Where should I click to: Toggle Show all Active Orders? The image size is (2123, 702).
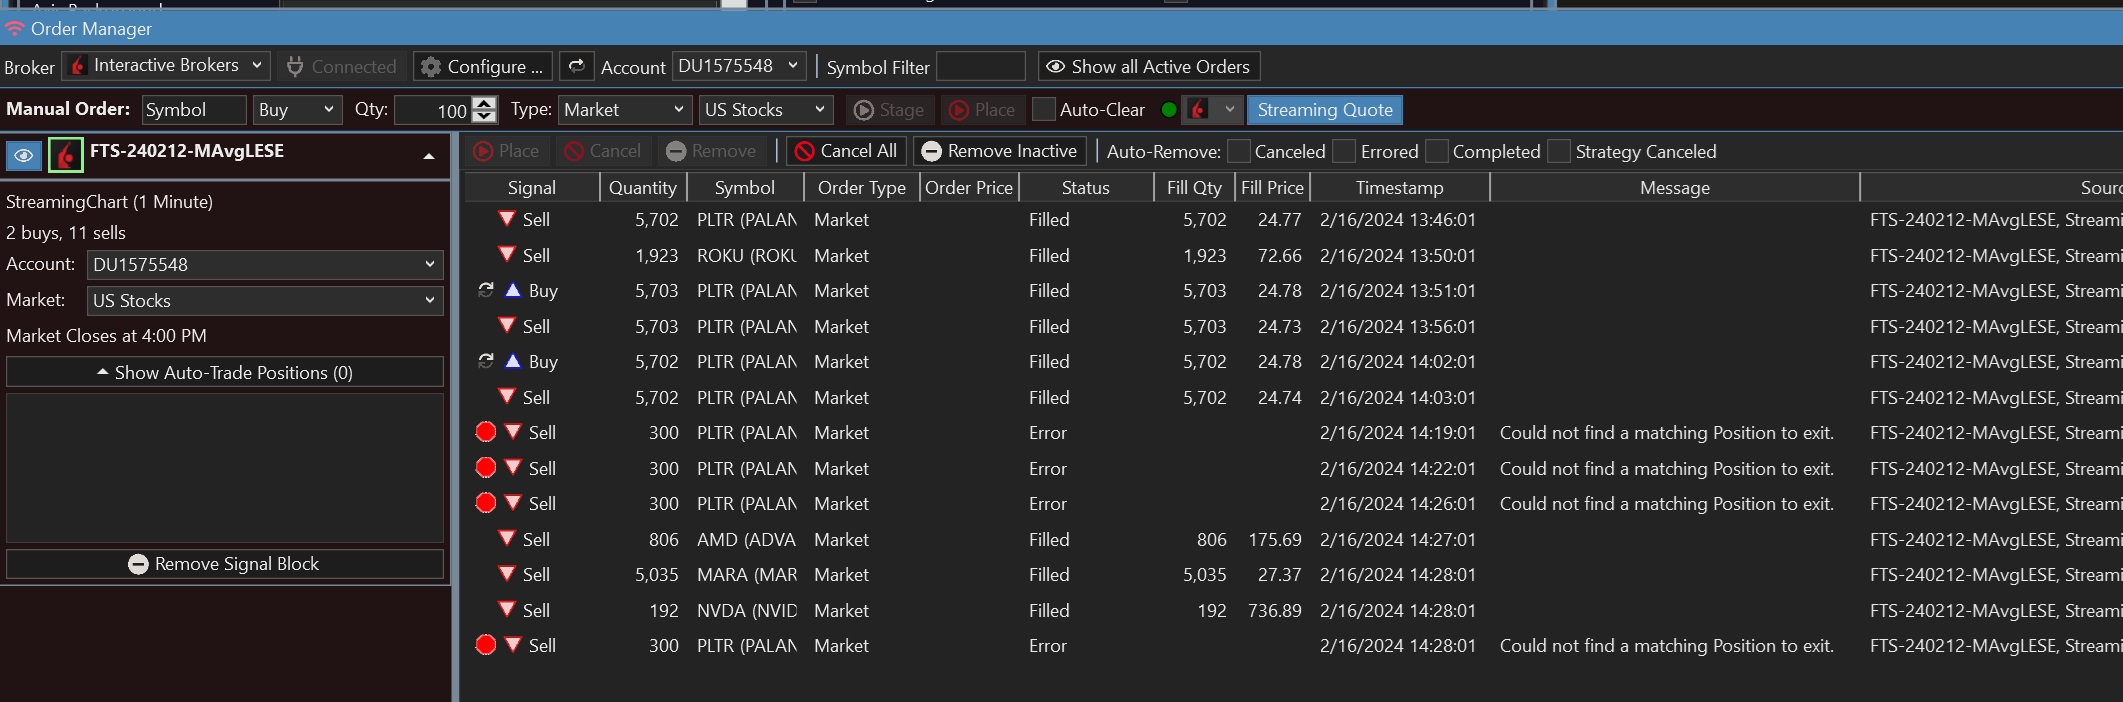coord(1149,66)
